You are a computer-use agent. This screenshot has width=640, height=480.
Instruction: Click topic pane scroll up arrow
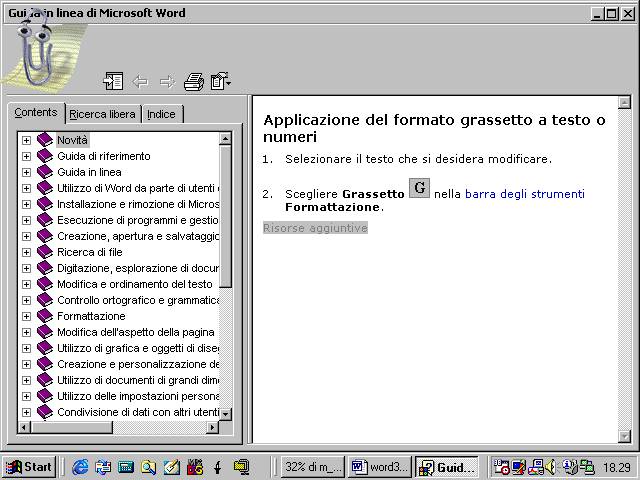click(624, 102)
